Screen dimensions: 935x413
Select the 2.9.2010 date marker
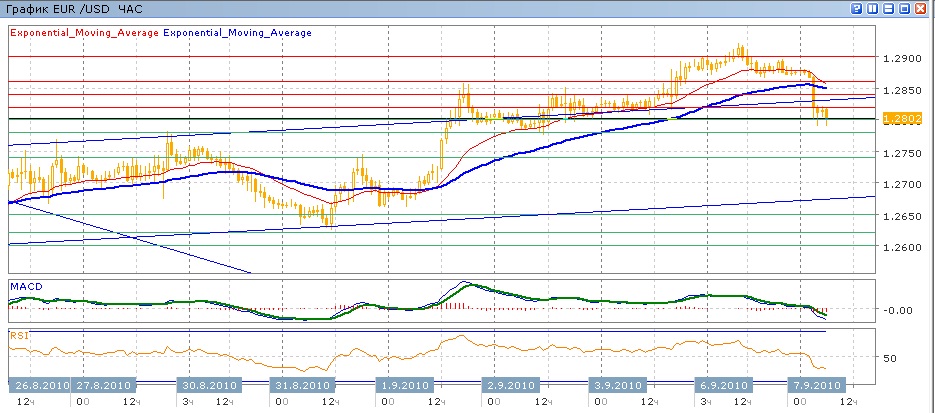tap(511, 385)
